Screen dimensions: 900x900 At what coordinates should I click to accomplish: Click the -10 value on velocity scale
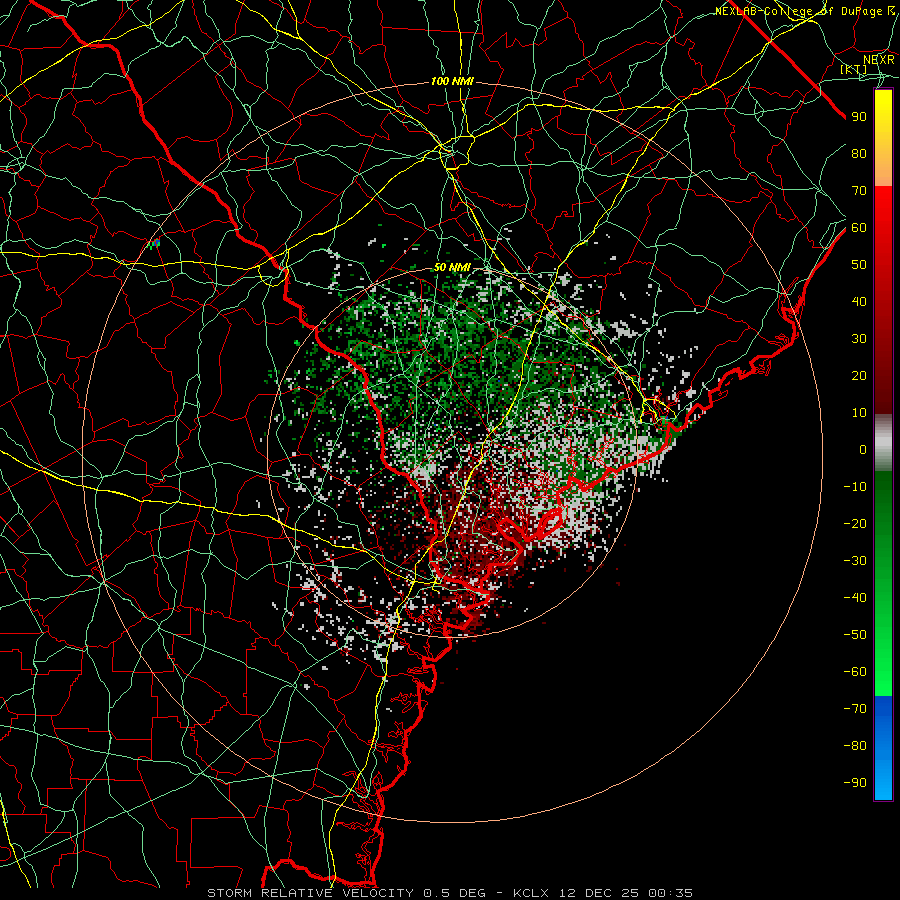point(855,487)
